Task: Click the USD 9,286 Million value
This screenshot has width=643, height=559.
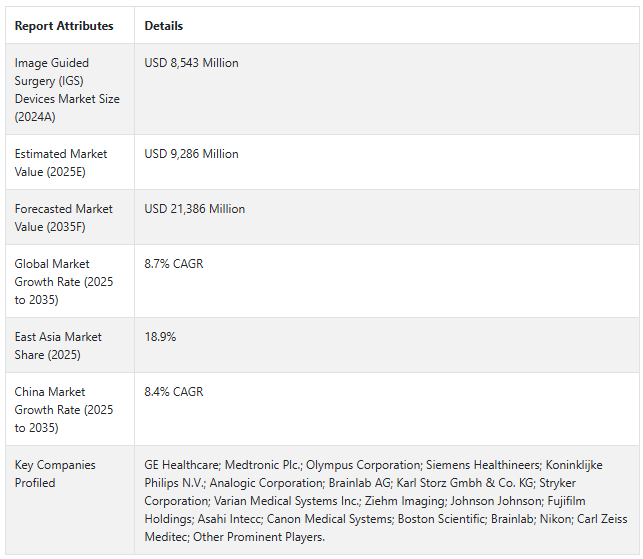Action: coord(191,154)
